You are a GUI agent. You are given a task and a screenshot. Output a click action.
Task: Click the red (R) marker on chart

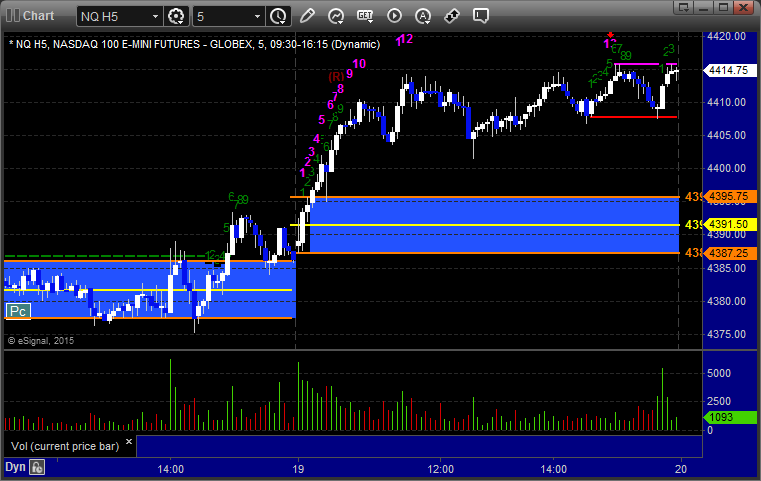[x=336, y=77]
